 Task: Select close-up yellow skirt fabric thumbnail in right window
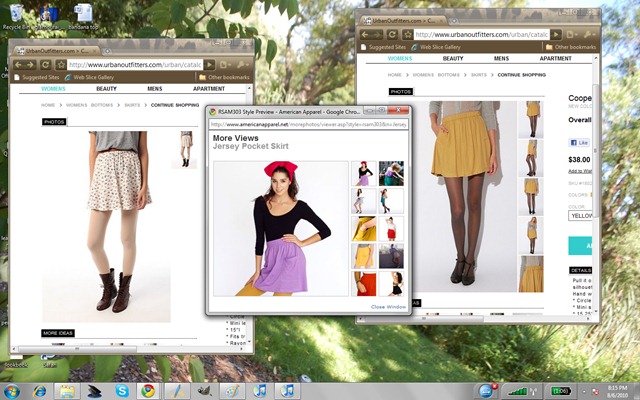click(x=531, y=274)
